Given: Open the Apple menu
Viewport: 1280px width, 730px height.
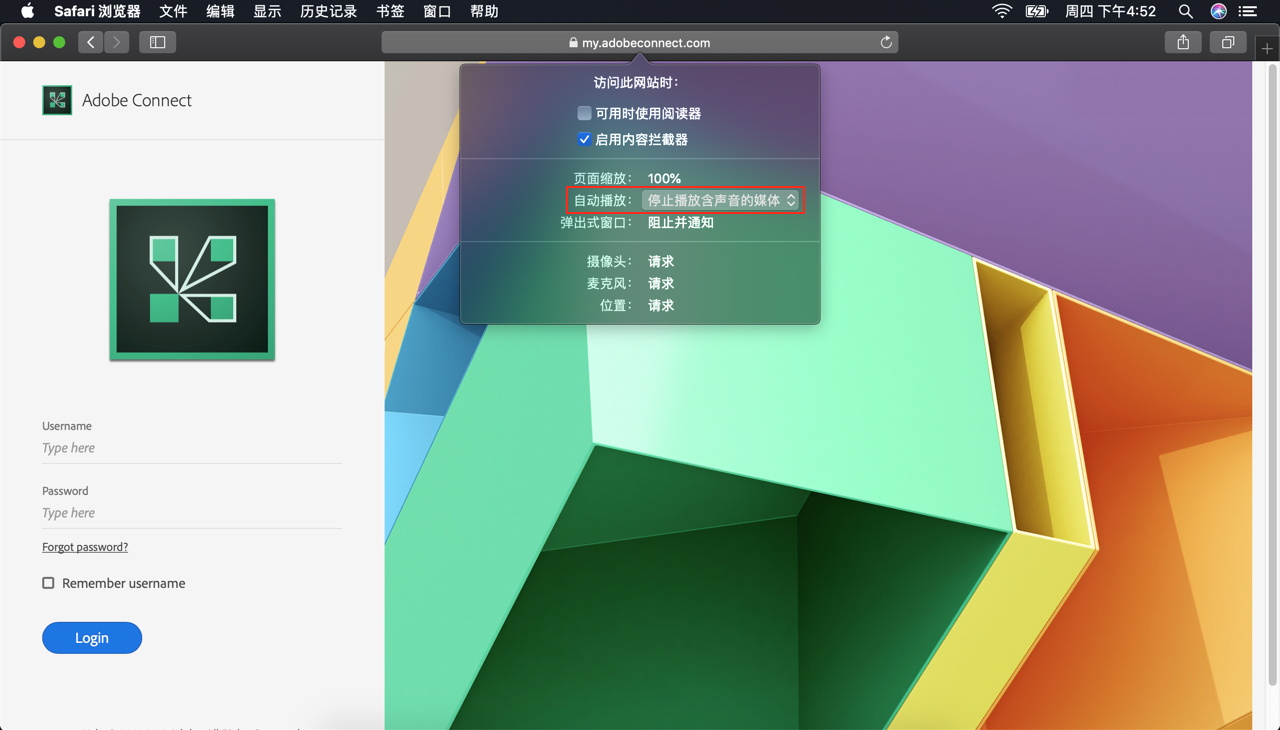Looking at the screenshot, I should coord(27,11).
